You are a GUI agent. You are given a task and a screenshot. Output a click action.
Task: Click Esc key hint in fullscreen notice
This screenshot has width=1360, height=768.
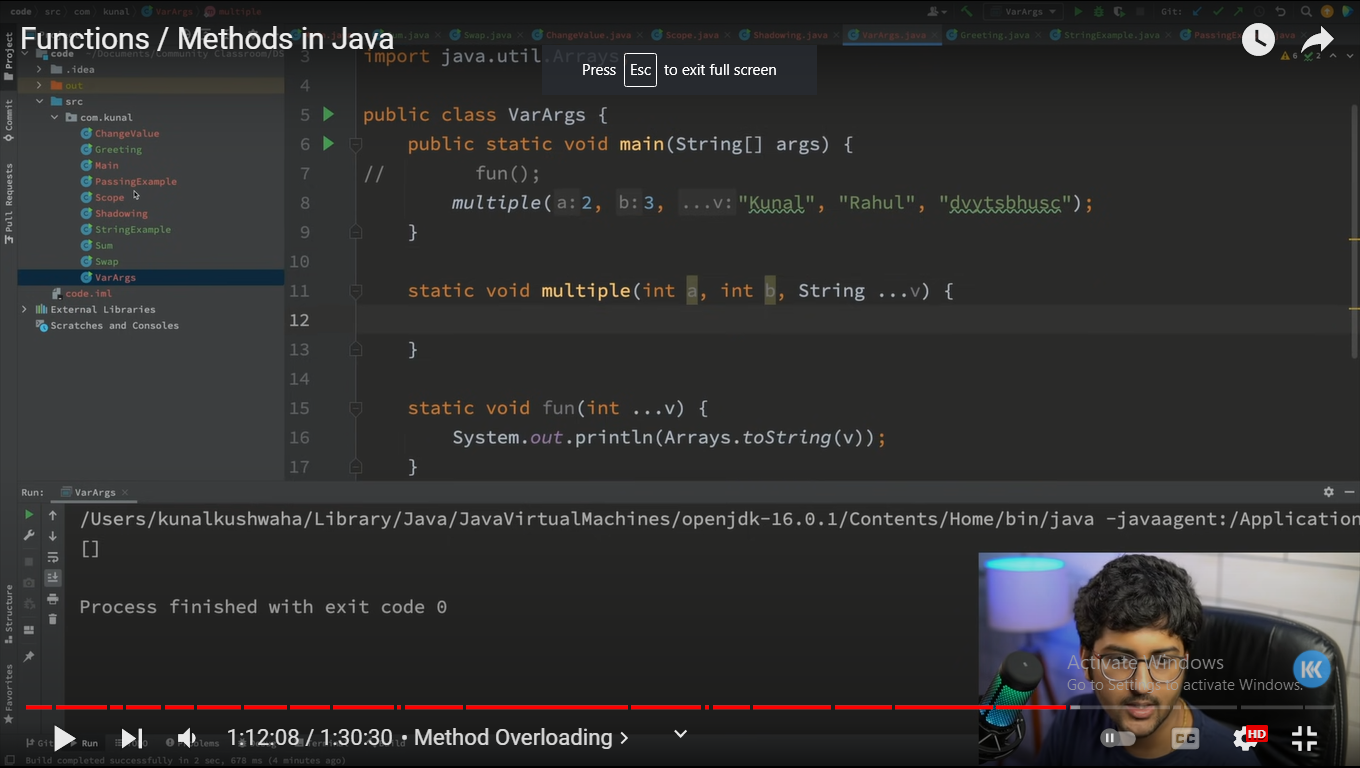coord(640,70)
